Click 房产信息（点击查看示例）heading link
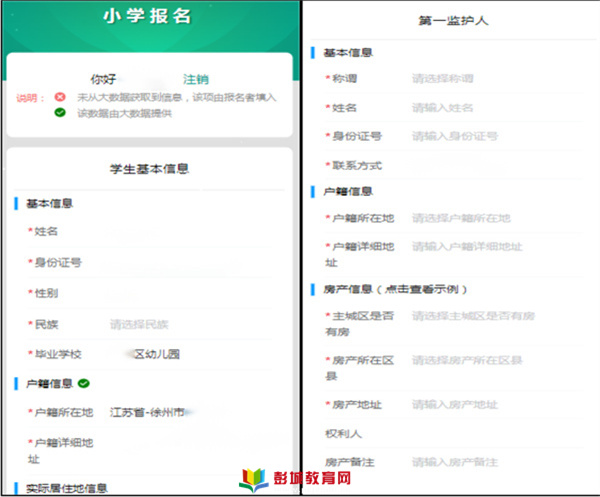 tap(395, 289)
